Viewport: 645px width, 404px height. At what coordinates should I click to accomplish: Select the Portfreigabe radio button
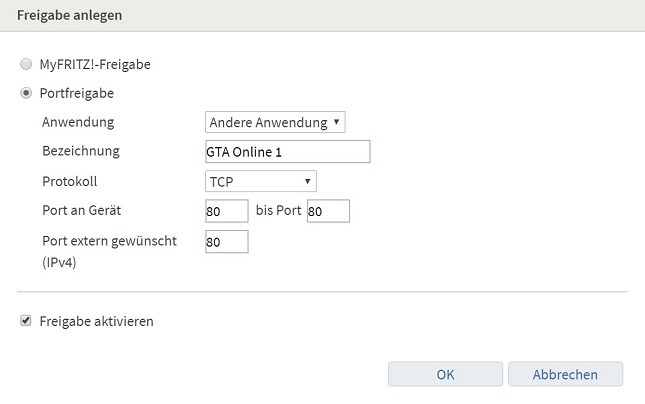26,93
